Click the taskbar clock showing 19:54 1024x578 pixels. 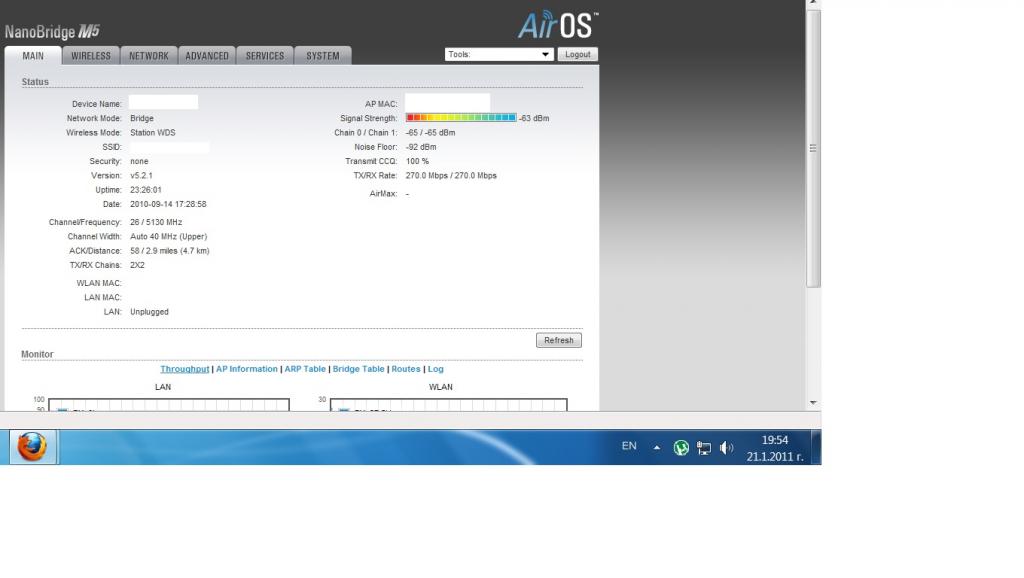tap(775, 448)
